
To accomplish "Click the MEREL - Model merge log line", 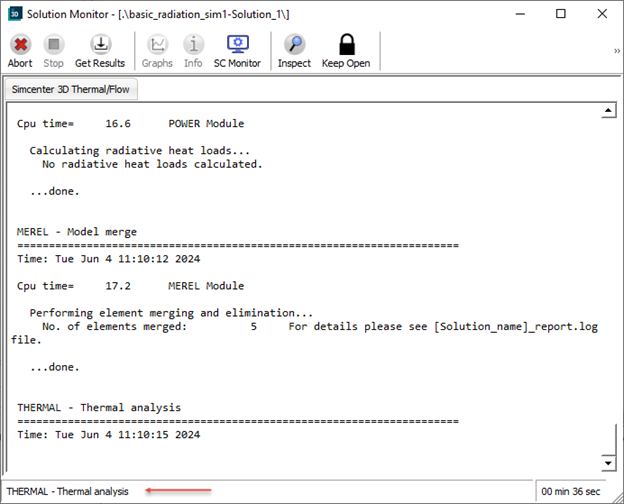I will pyautogui.click(x=77, y=232).
